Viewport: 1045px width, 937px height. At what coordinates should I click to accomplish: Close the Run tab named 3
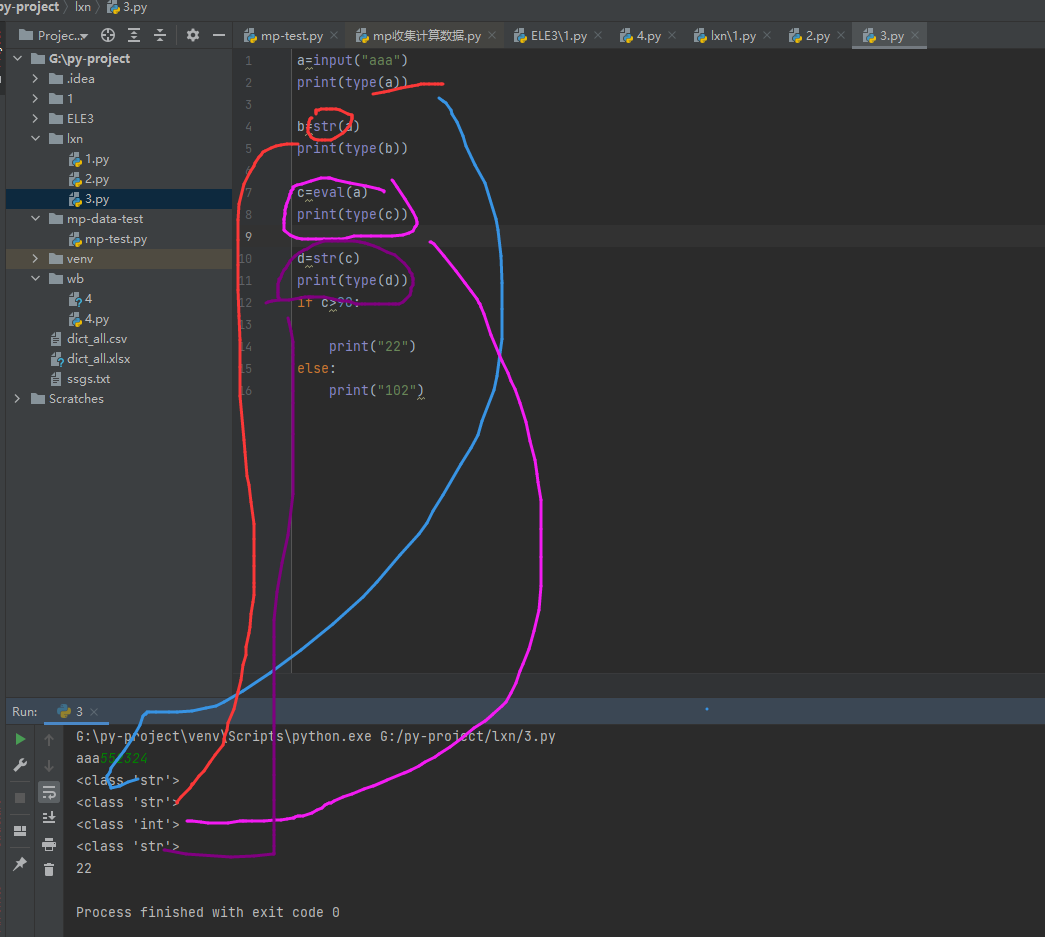(94, 712)
